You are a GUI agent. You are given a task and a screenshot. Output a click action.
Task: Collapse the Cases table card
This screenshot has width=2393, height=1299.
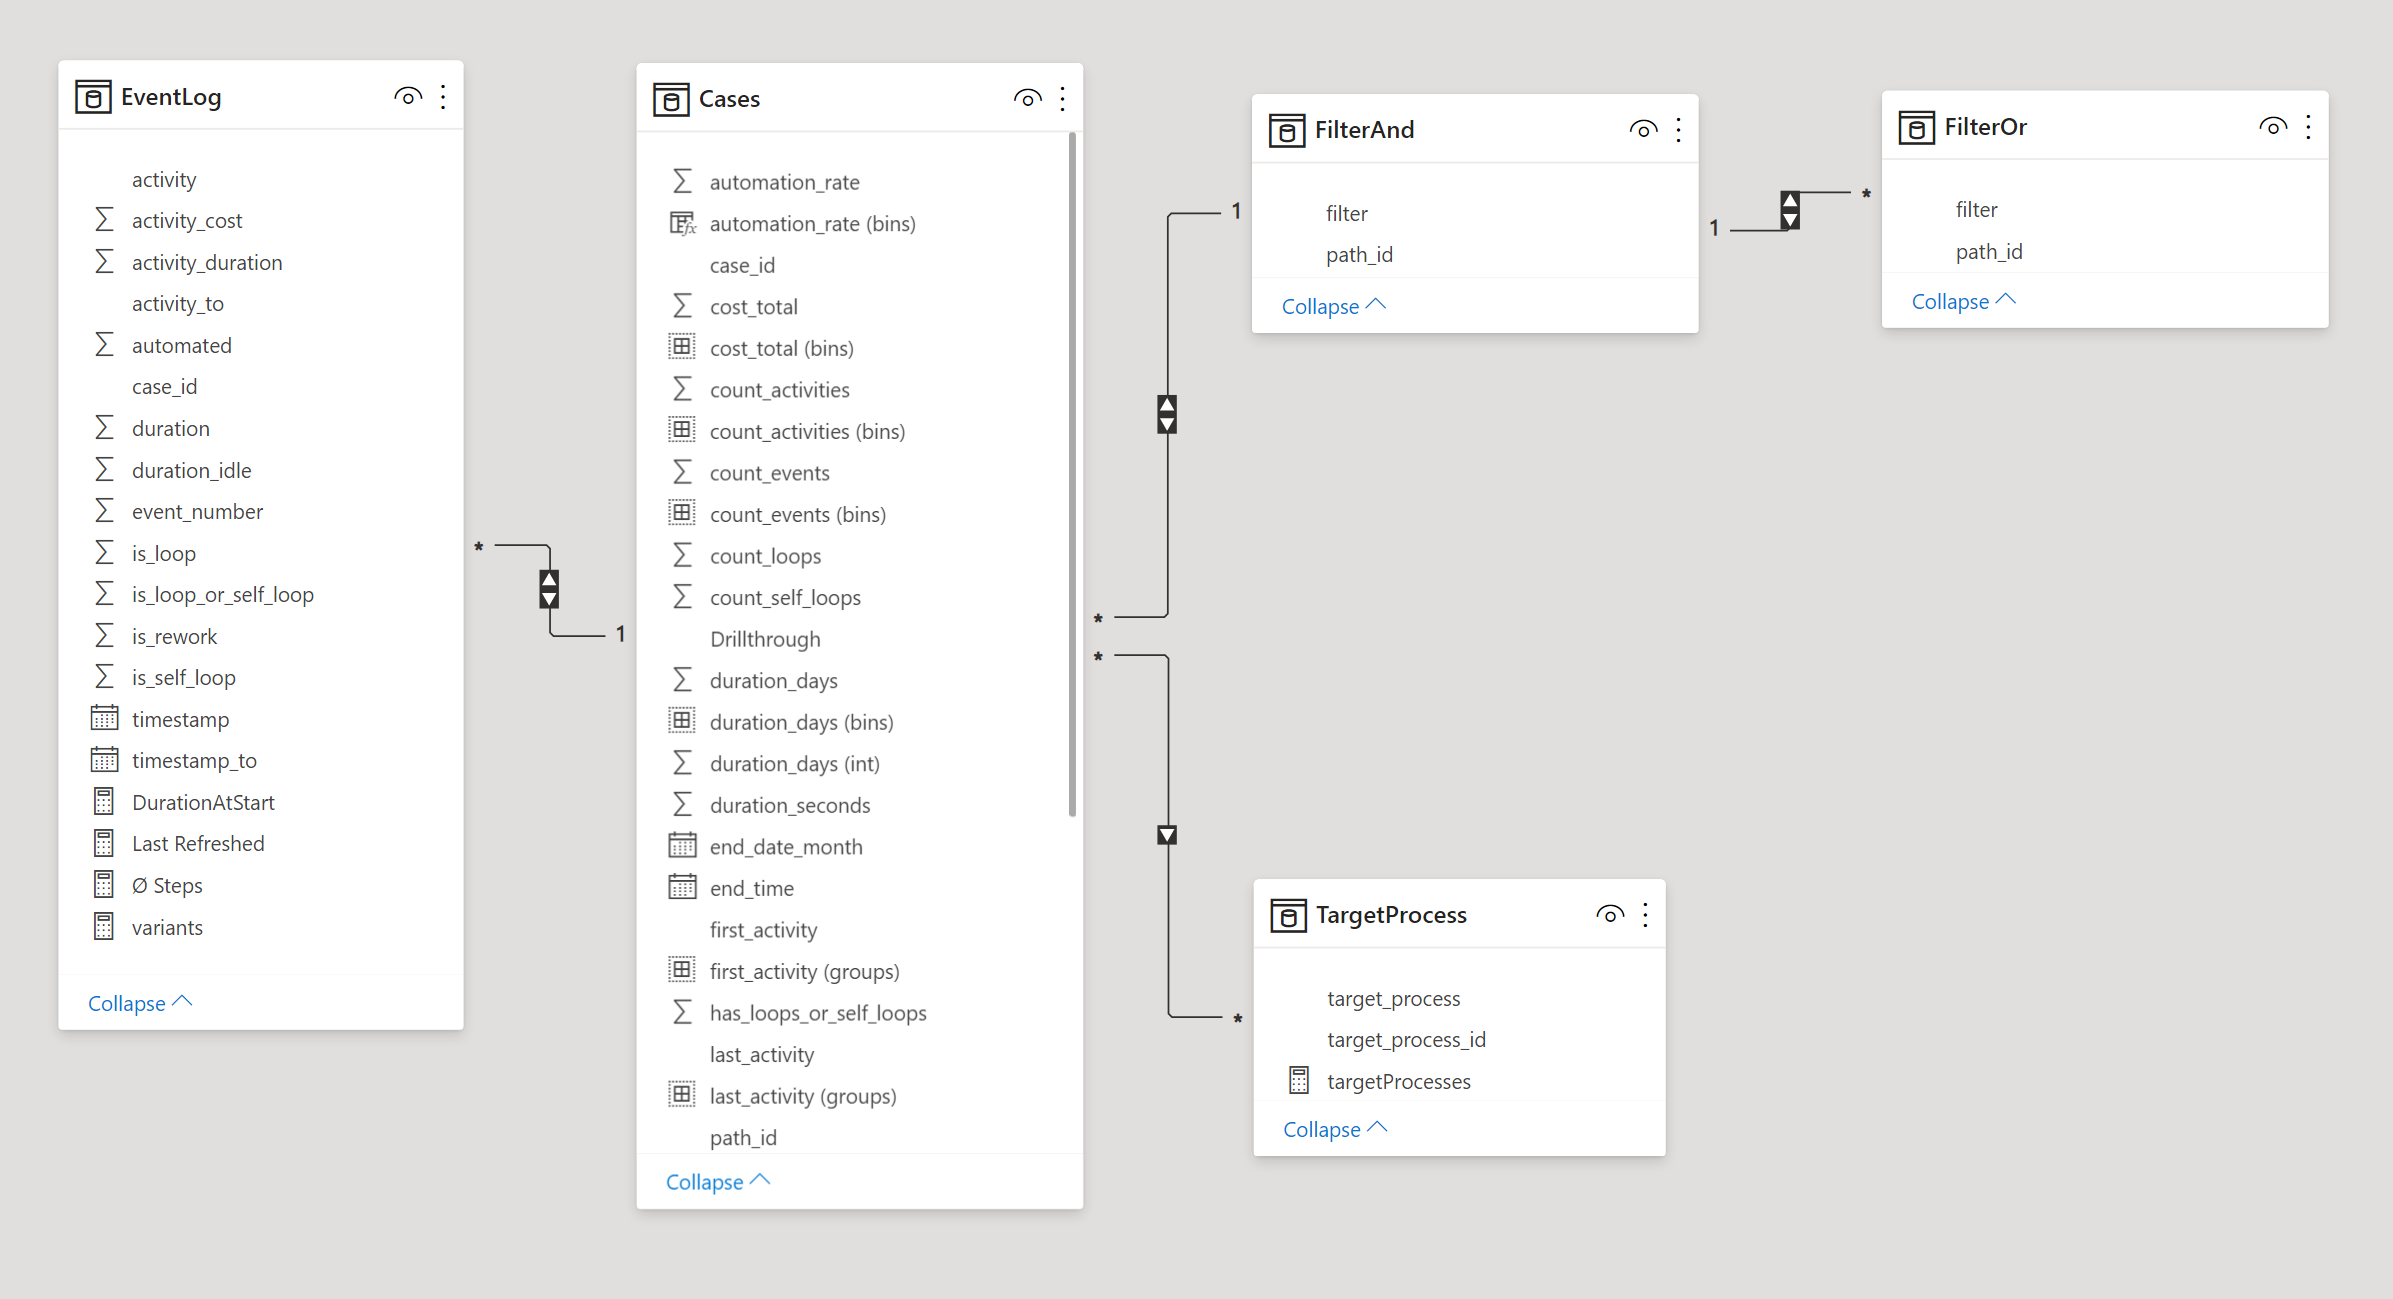(718, 1182)
